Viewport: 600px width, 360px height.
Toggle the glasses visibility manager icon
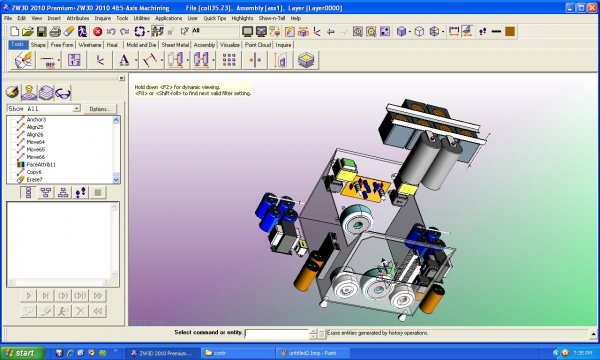63,93
